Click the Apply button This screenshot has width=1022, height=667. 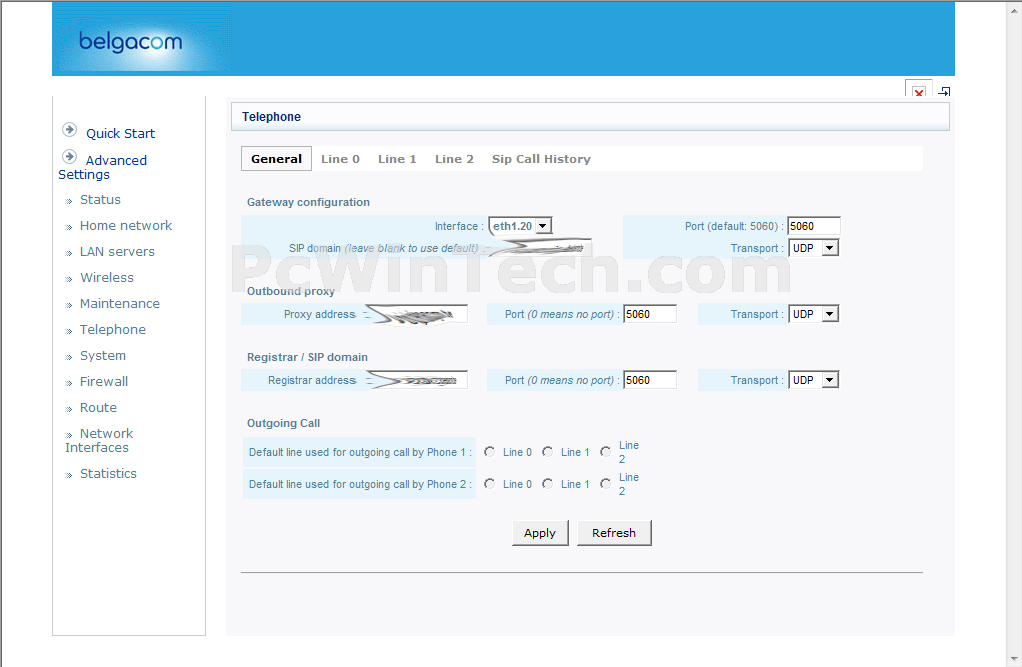tap(540, 533)
